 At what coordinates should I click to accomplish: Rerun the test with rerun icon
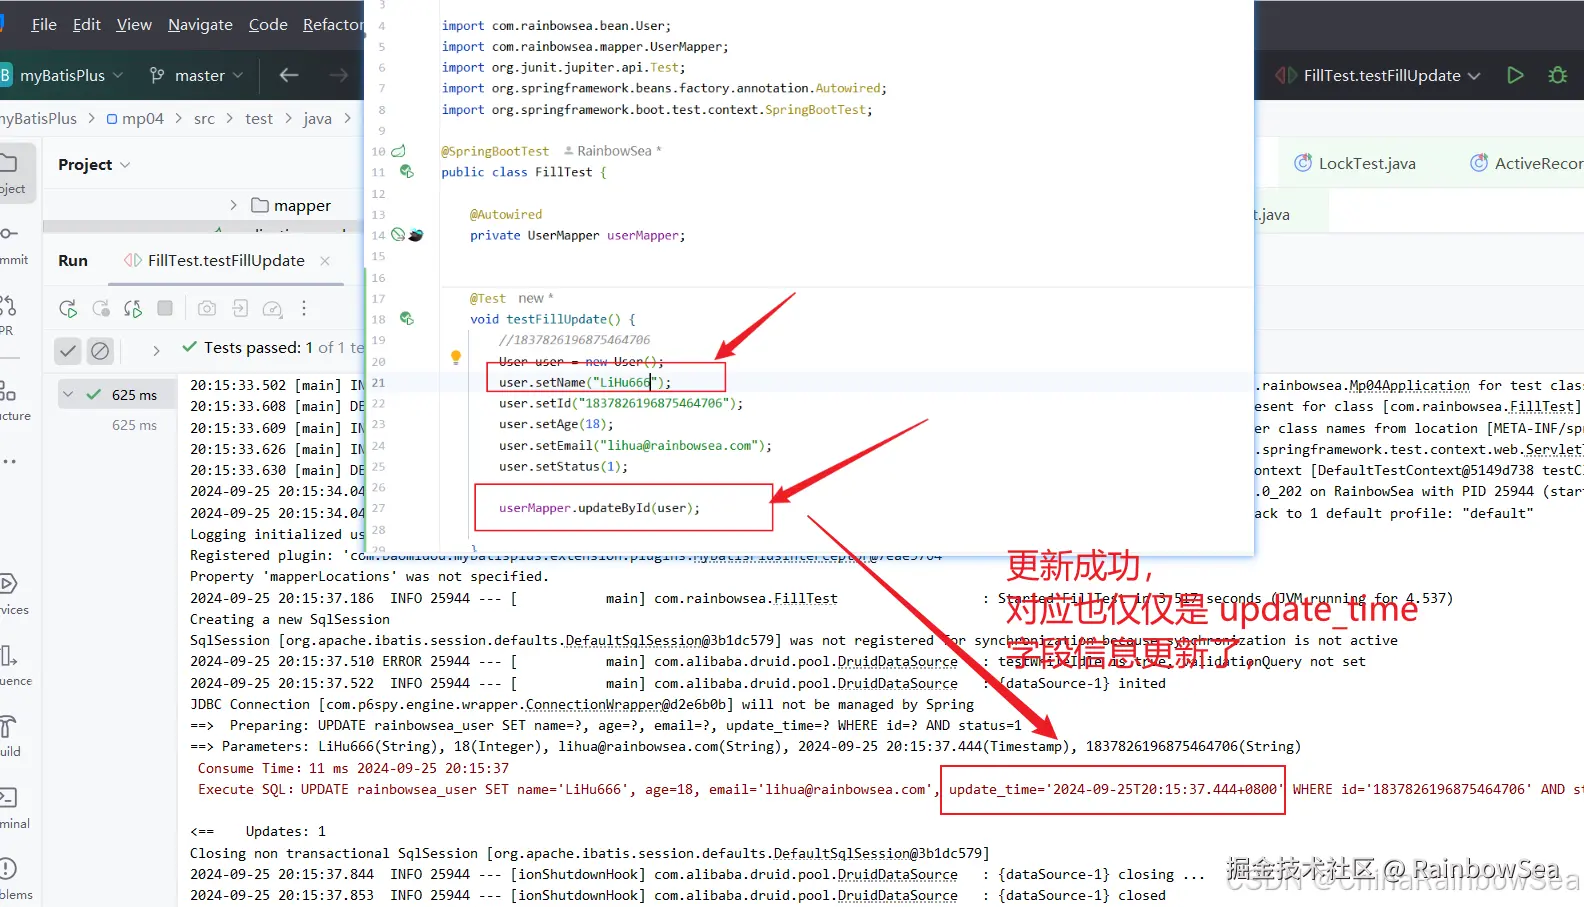tap(68, 309)
